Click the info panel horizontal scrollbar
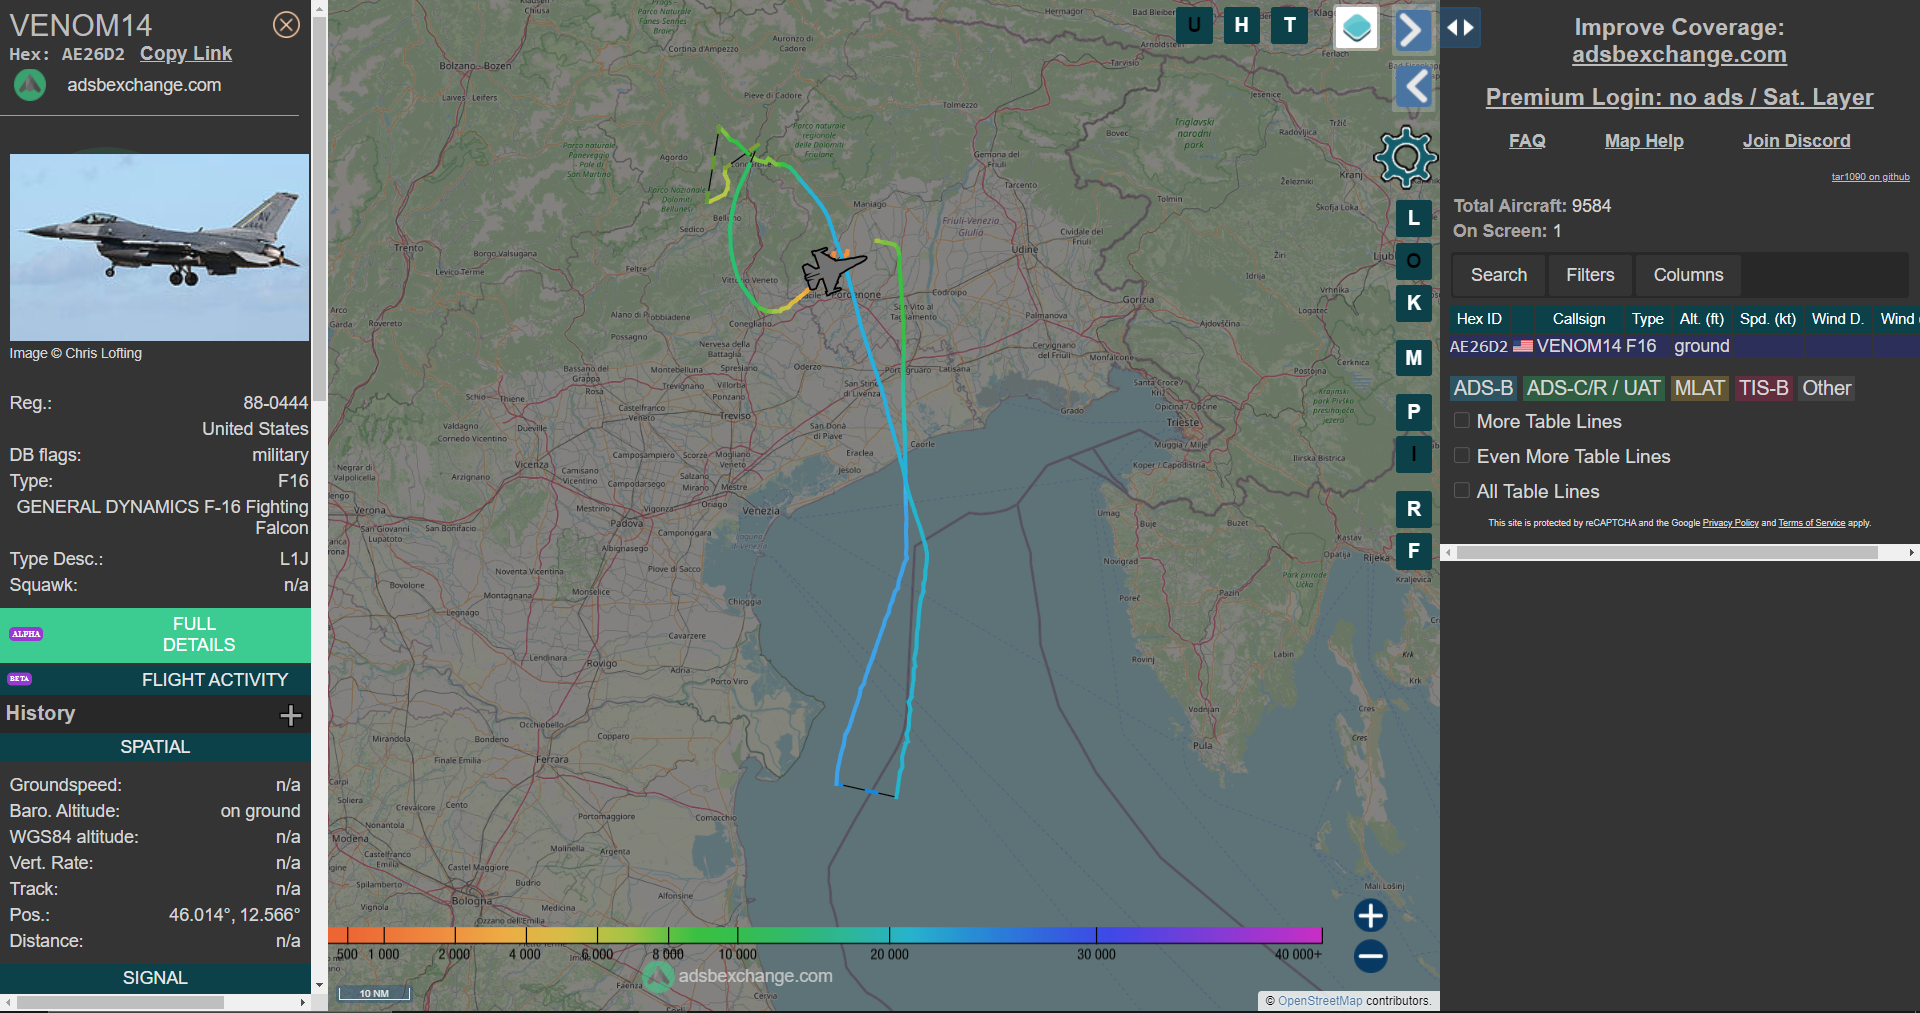 pos(120,1002)
